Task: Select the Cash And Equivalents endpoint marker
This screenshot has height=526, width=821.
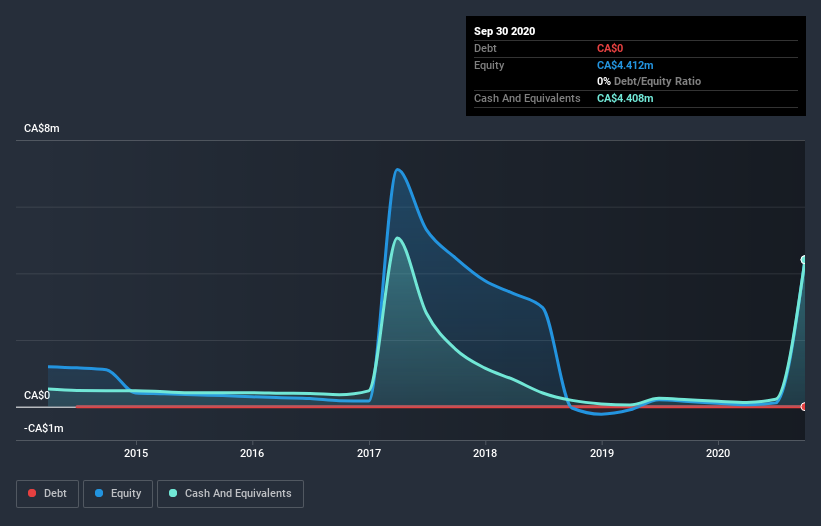Action: click(804, 260)
